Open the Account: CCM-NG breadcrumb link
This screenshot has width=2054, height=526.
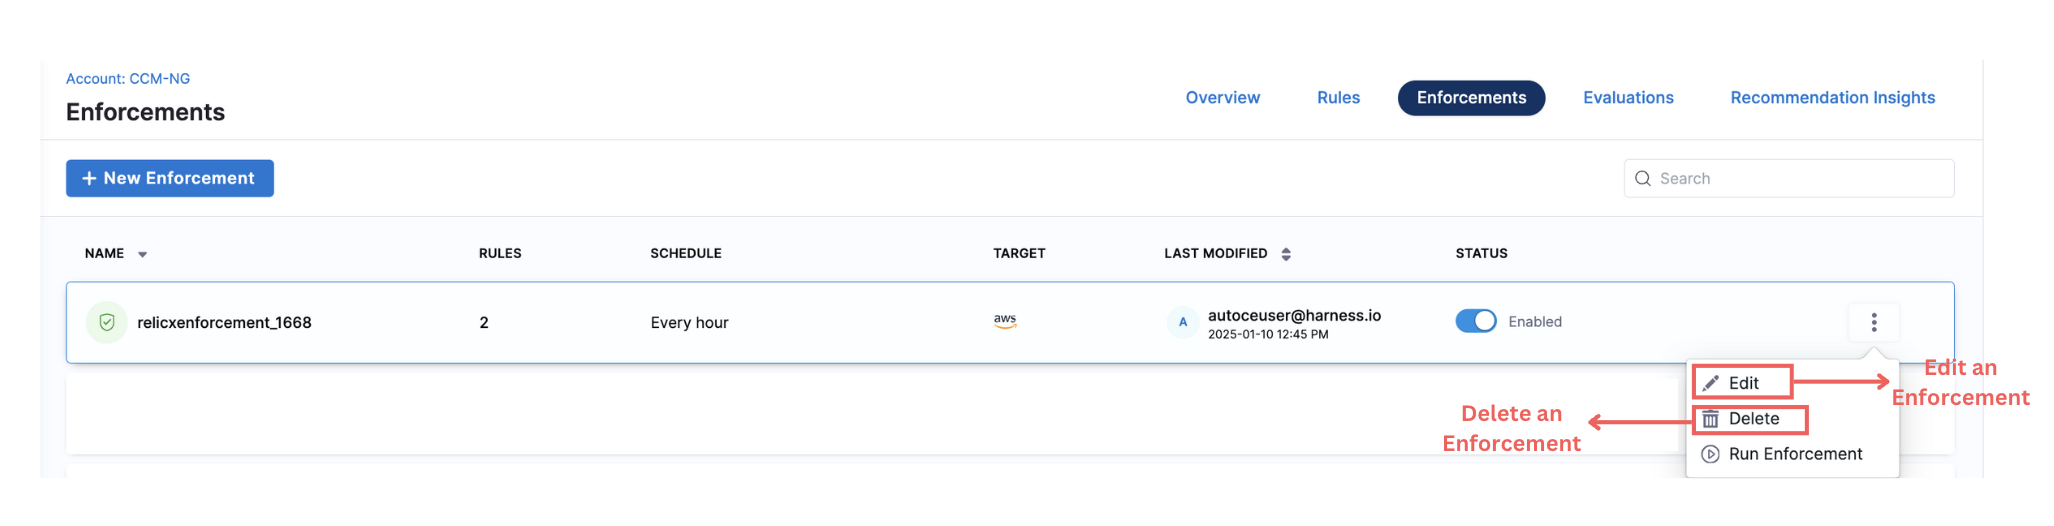tap(128, 79)
